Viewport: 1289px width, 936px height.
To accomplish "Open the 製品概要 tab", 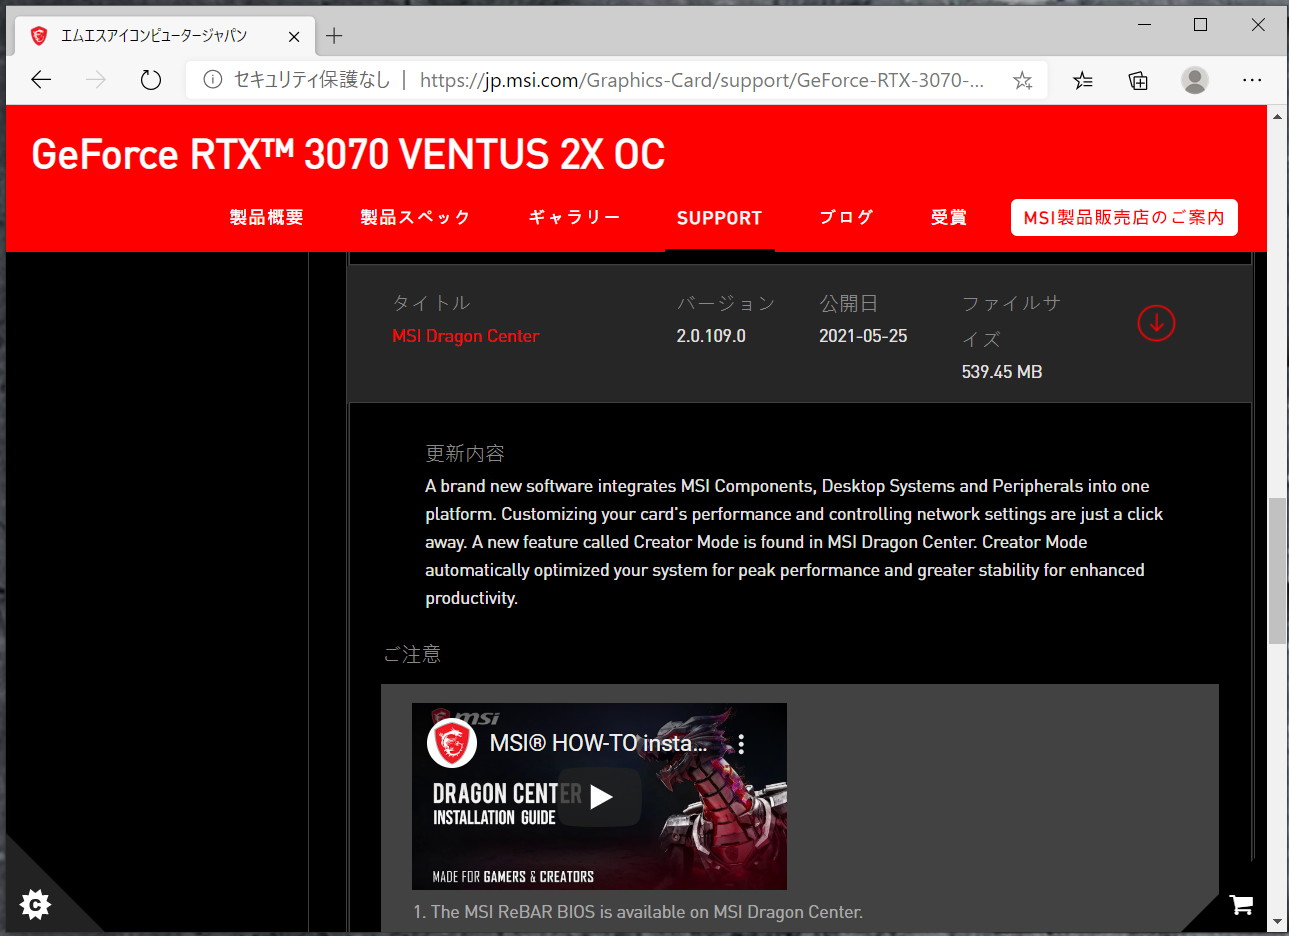I will pos(266,217).
